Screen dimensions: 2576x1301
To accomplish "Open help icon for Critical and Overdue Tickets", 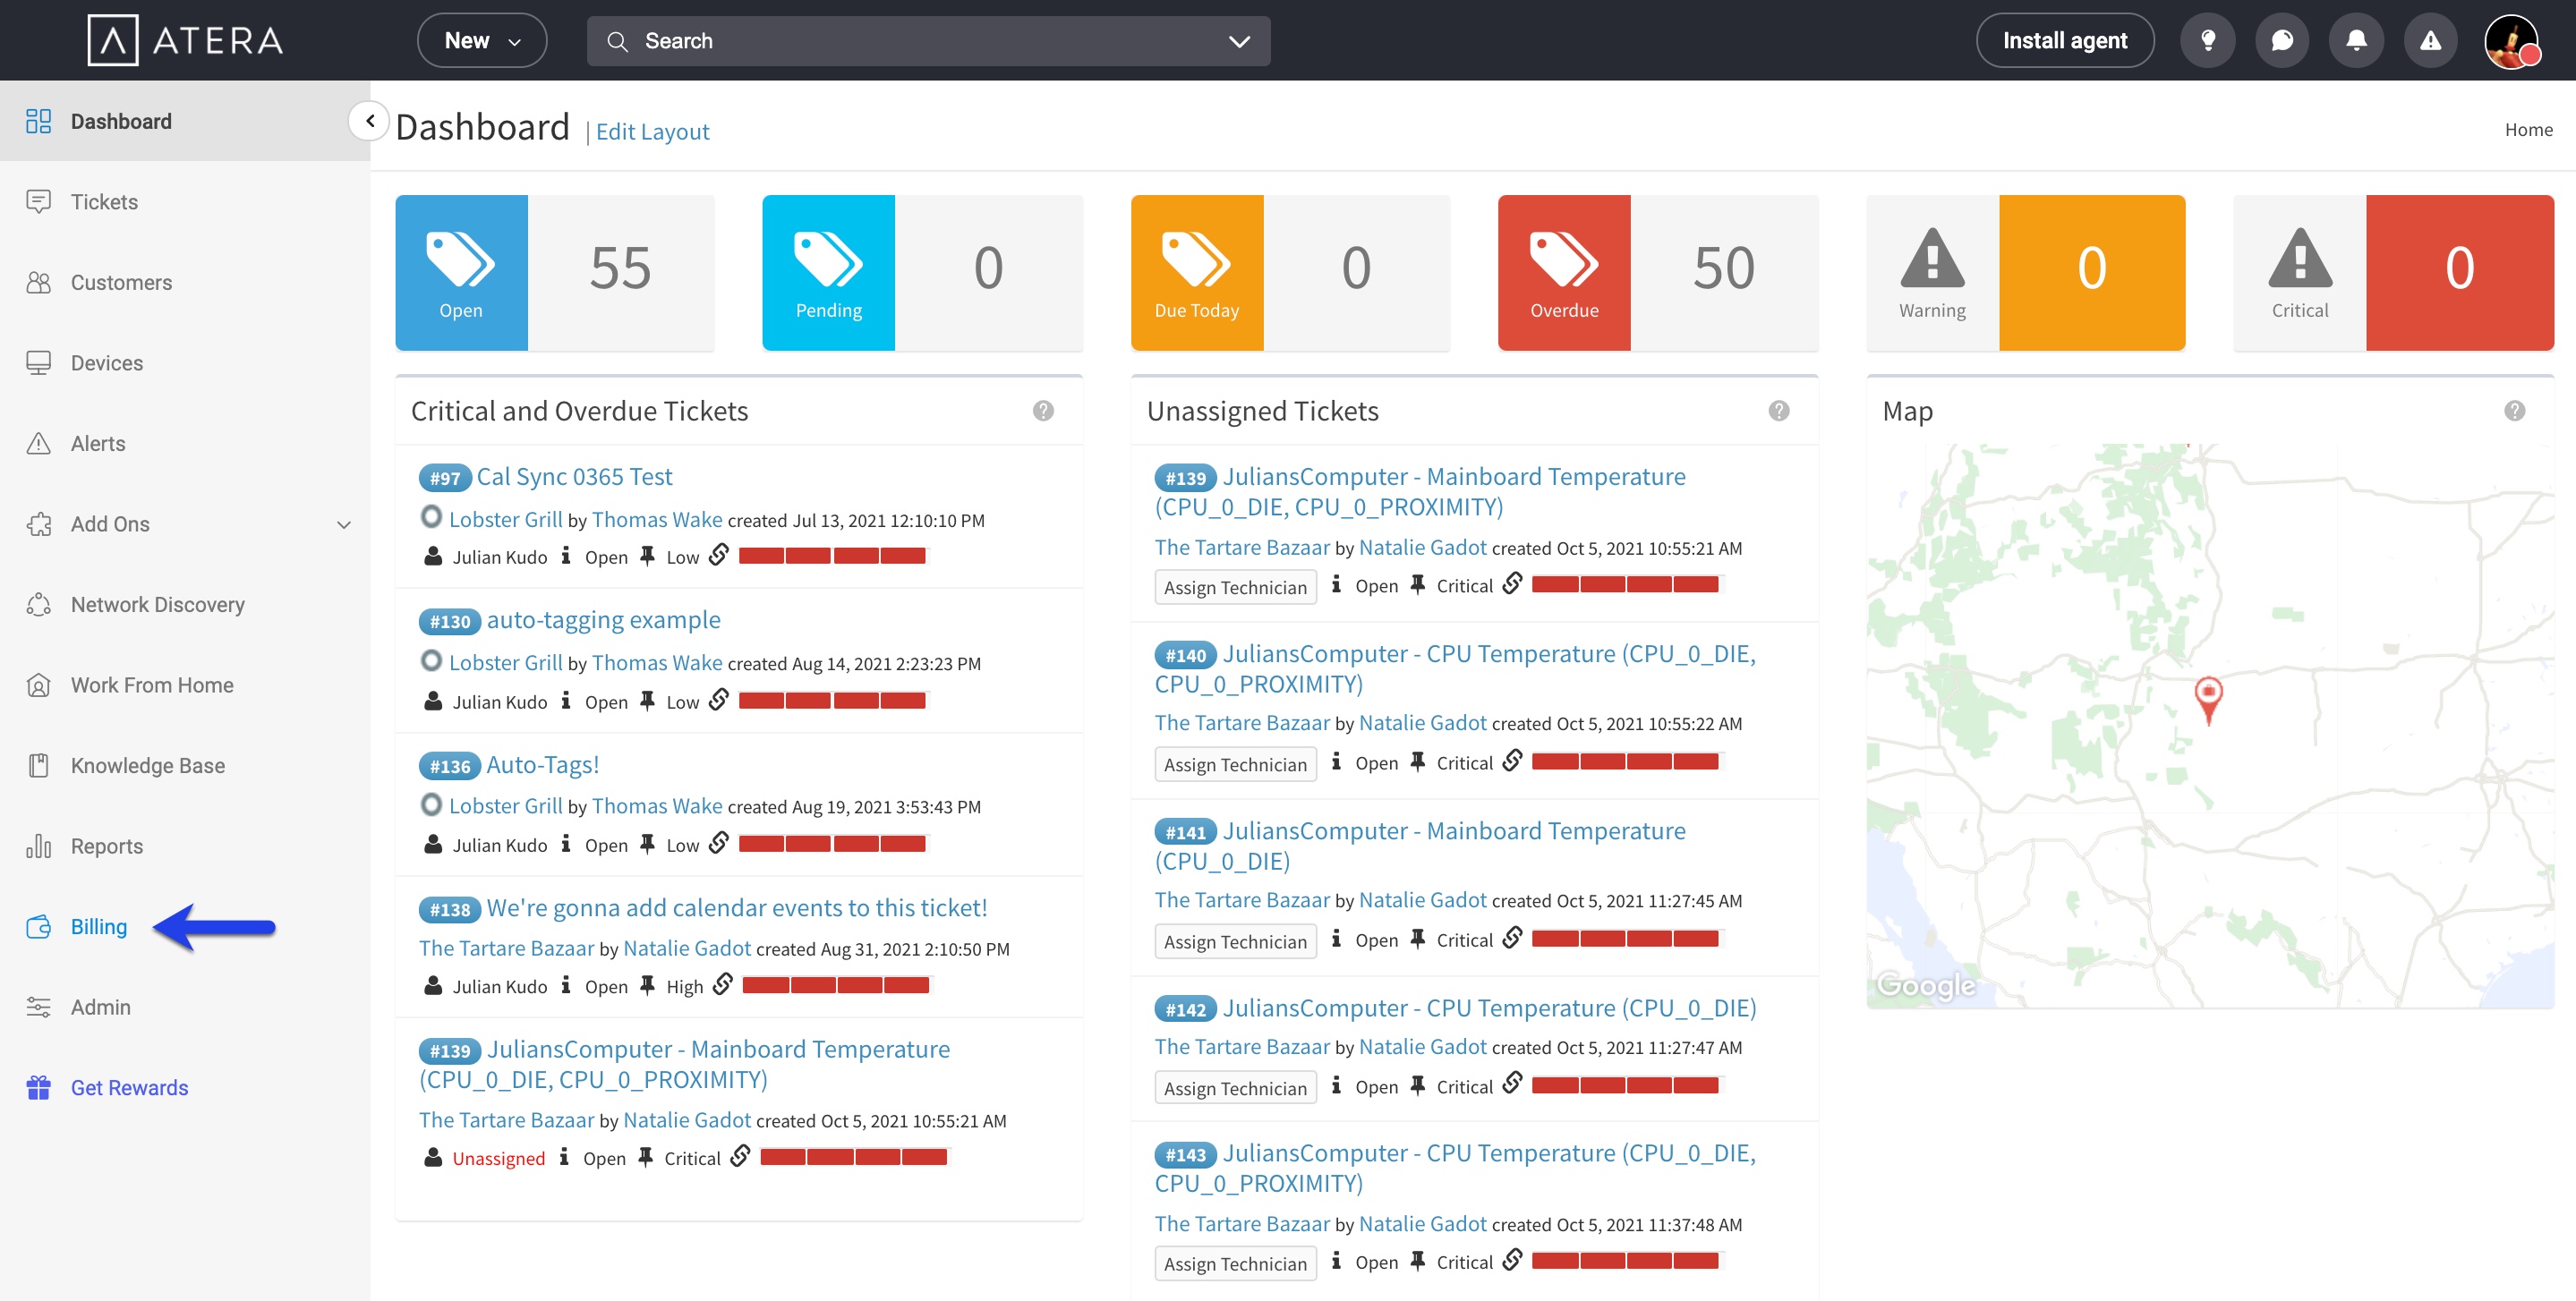I will click(x=1043, y=411).
